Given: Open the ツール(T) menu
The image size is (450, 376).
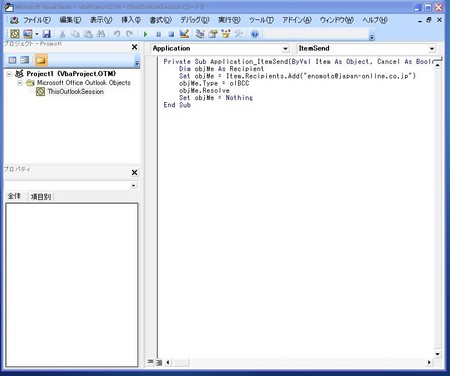Looking at the screenshot, I should point(261,20).
